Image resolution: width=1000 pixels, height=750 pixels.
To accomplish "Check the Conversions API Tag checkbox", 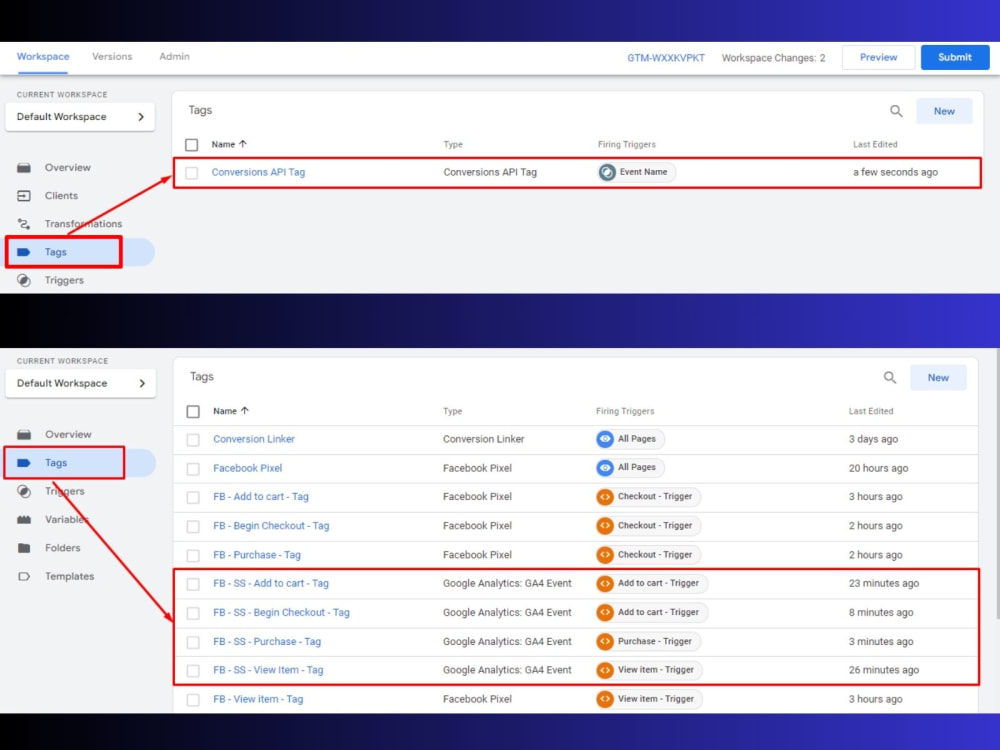I will (x=193, y=172).
